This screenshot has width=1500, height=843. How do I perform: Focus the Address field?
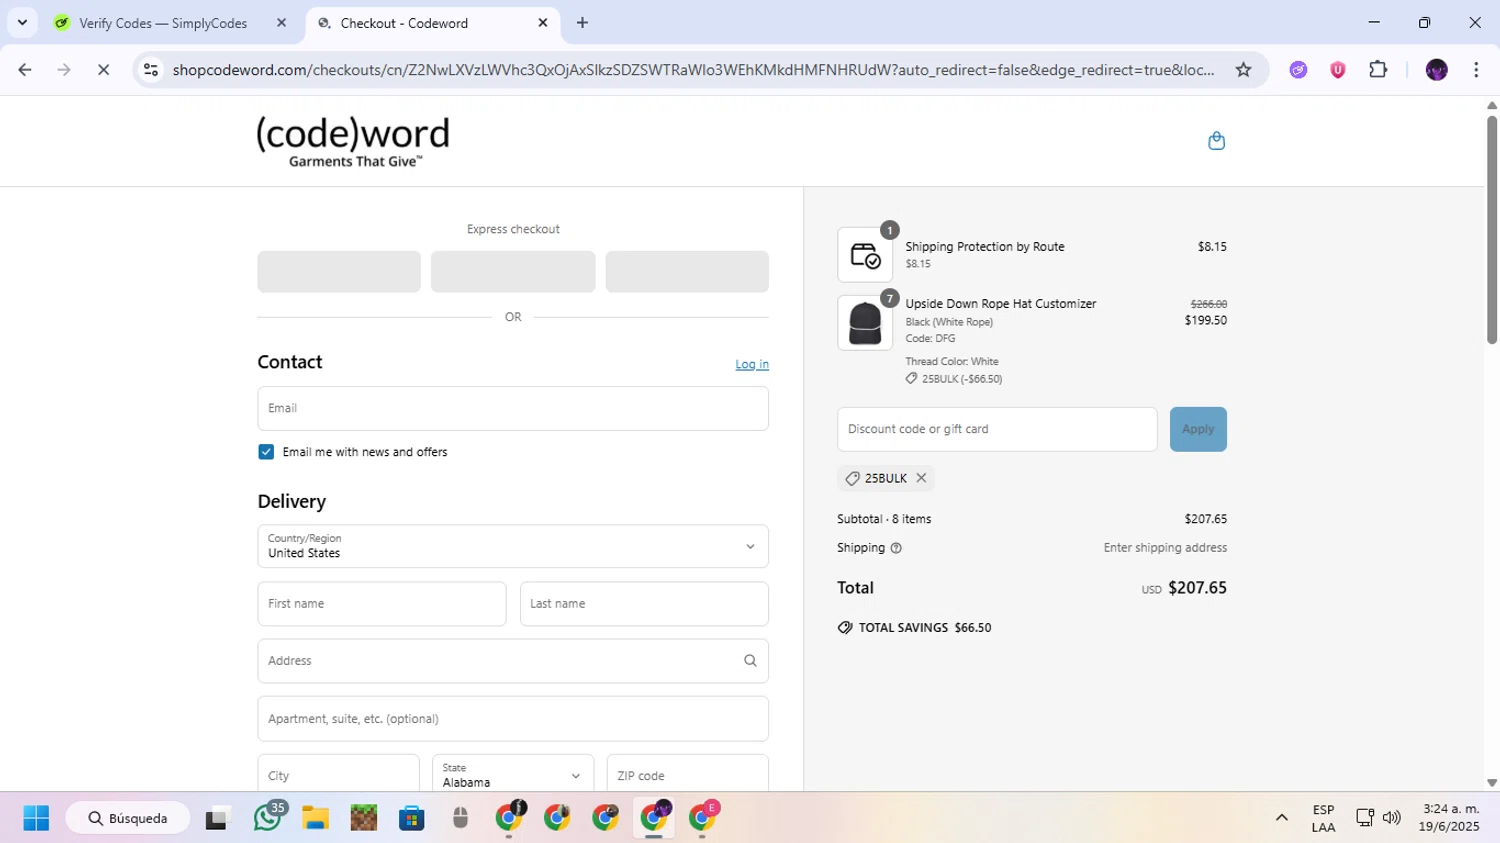pos(513,661)
